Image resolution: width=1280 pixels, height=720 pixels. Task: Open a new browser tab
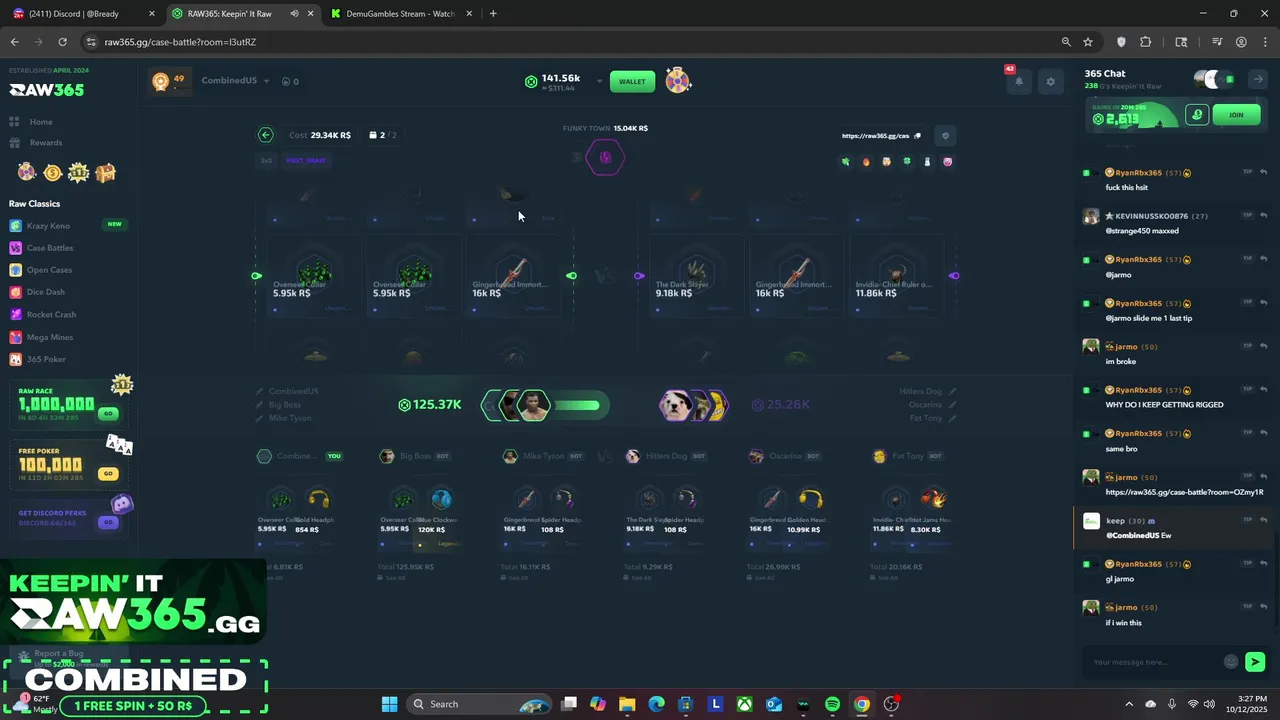pyautogui.click(x=493, y=14)
